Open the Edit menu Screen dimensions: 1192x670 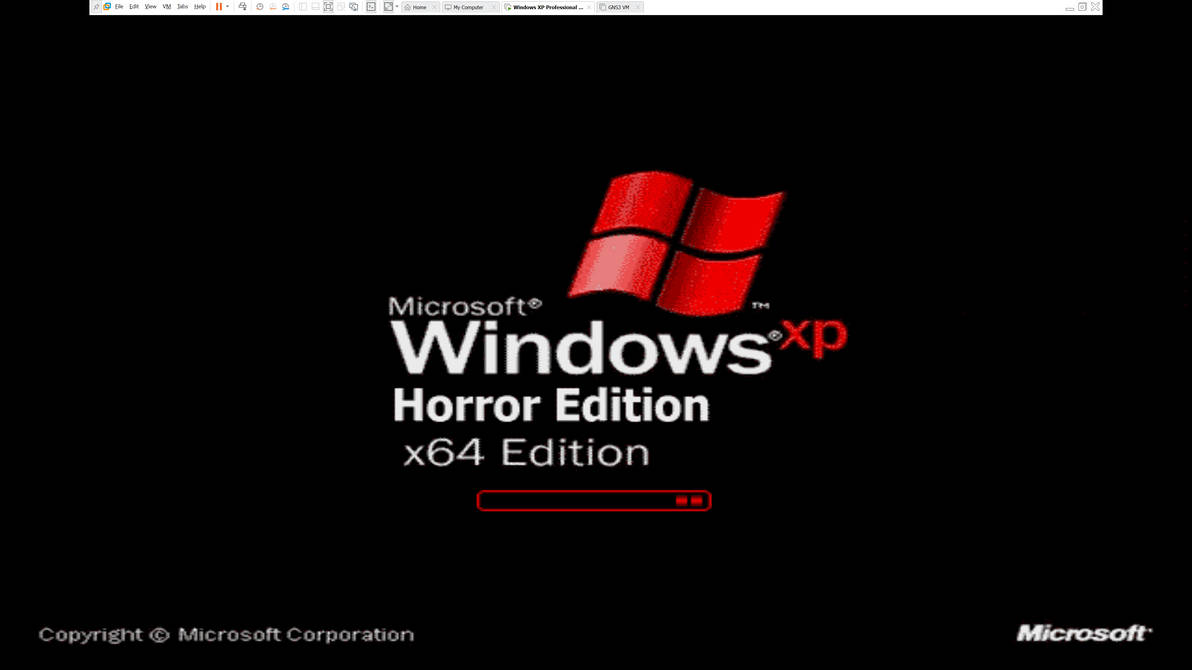[134, 7]
